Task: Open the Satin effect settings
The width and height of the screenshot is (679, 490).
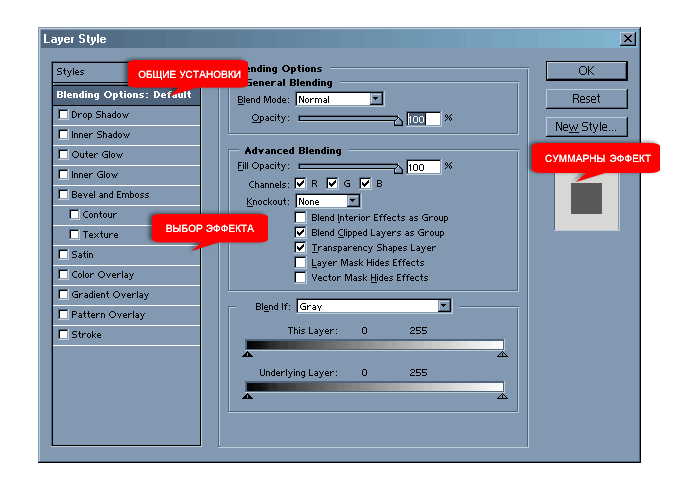Action: click(83, 255)
